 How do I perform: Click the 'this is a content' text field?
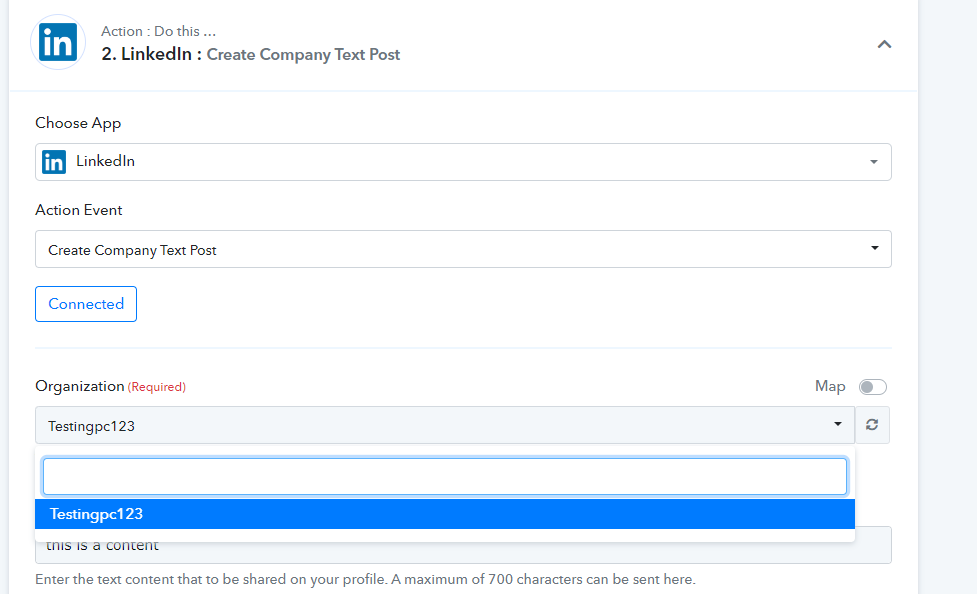463,545
